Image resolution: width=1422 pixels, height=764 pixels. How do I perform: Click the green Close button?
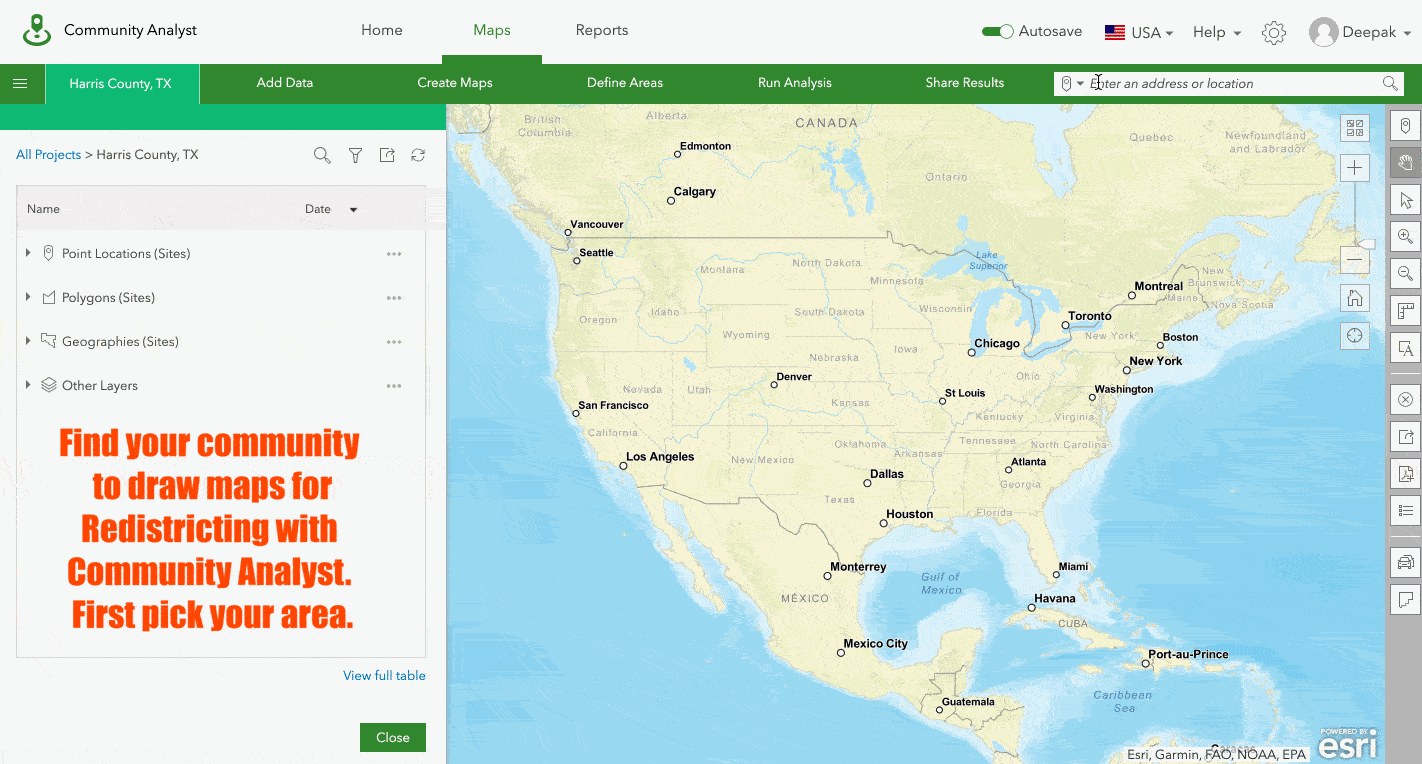coord(393,737)
